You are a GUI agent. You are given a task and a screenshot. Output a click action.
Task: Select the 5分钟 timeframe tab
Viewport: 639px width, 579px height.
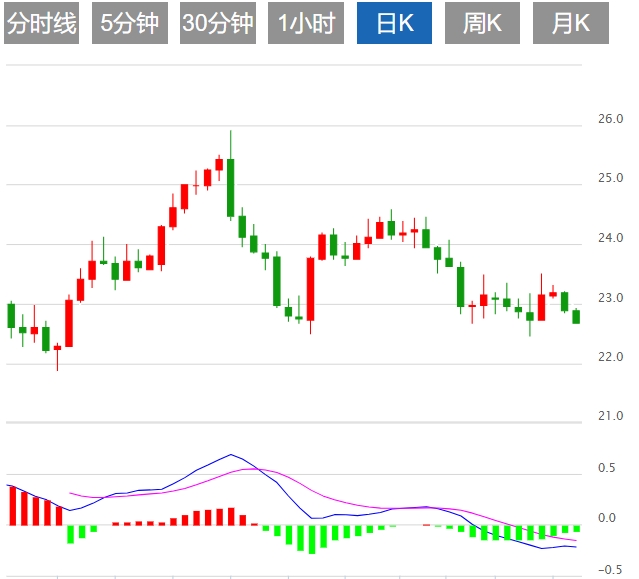130,23
